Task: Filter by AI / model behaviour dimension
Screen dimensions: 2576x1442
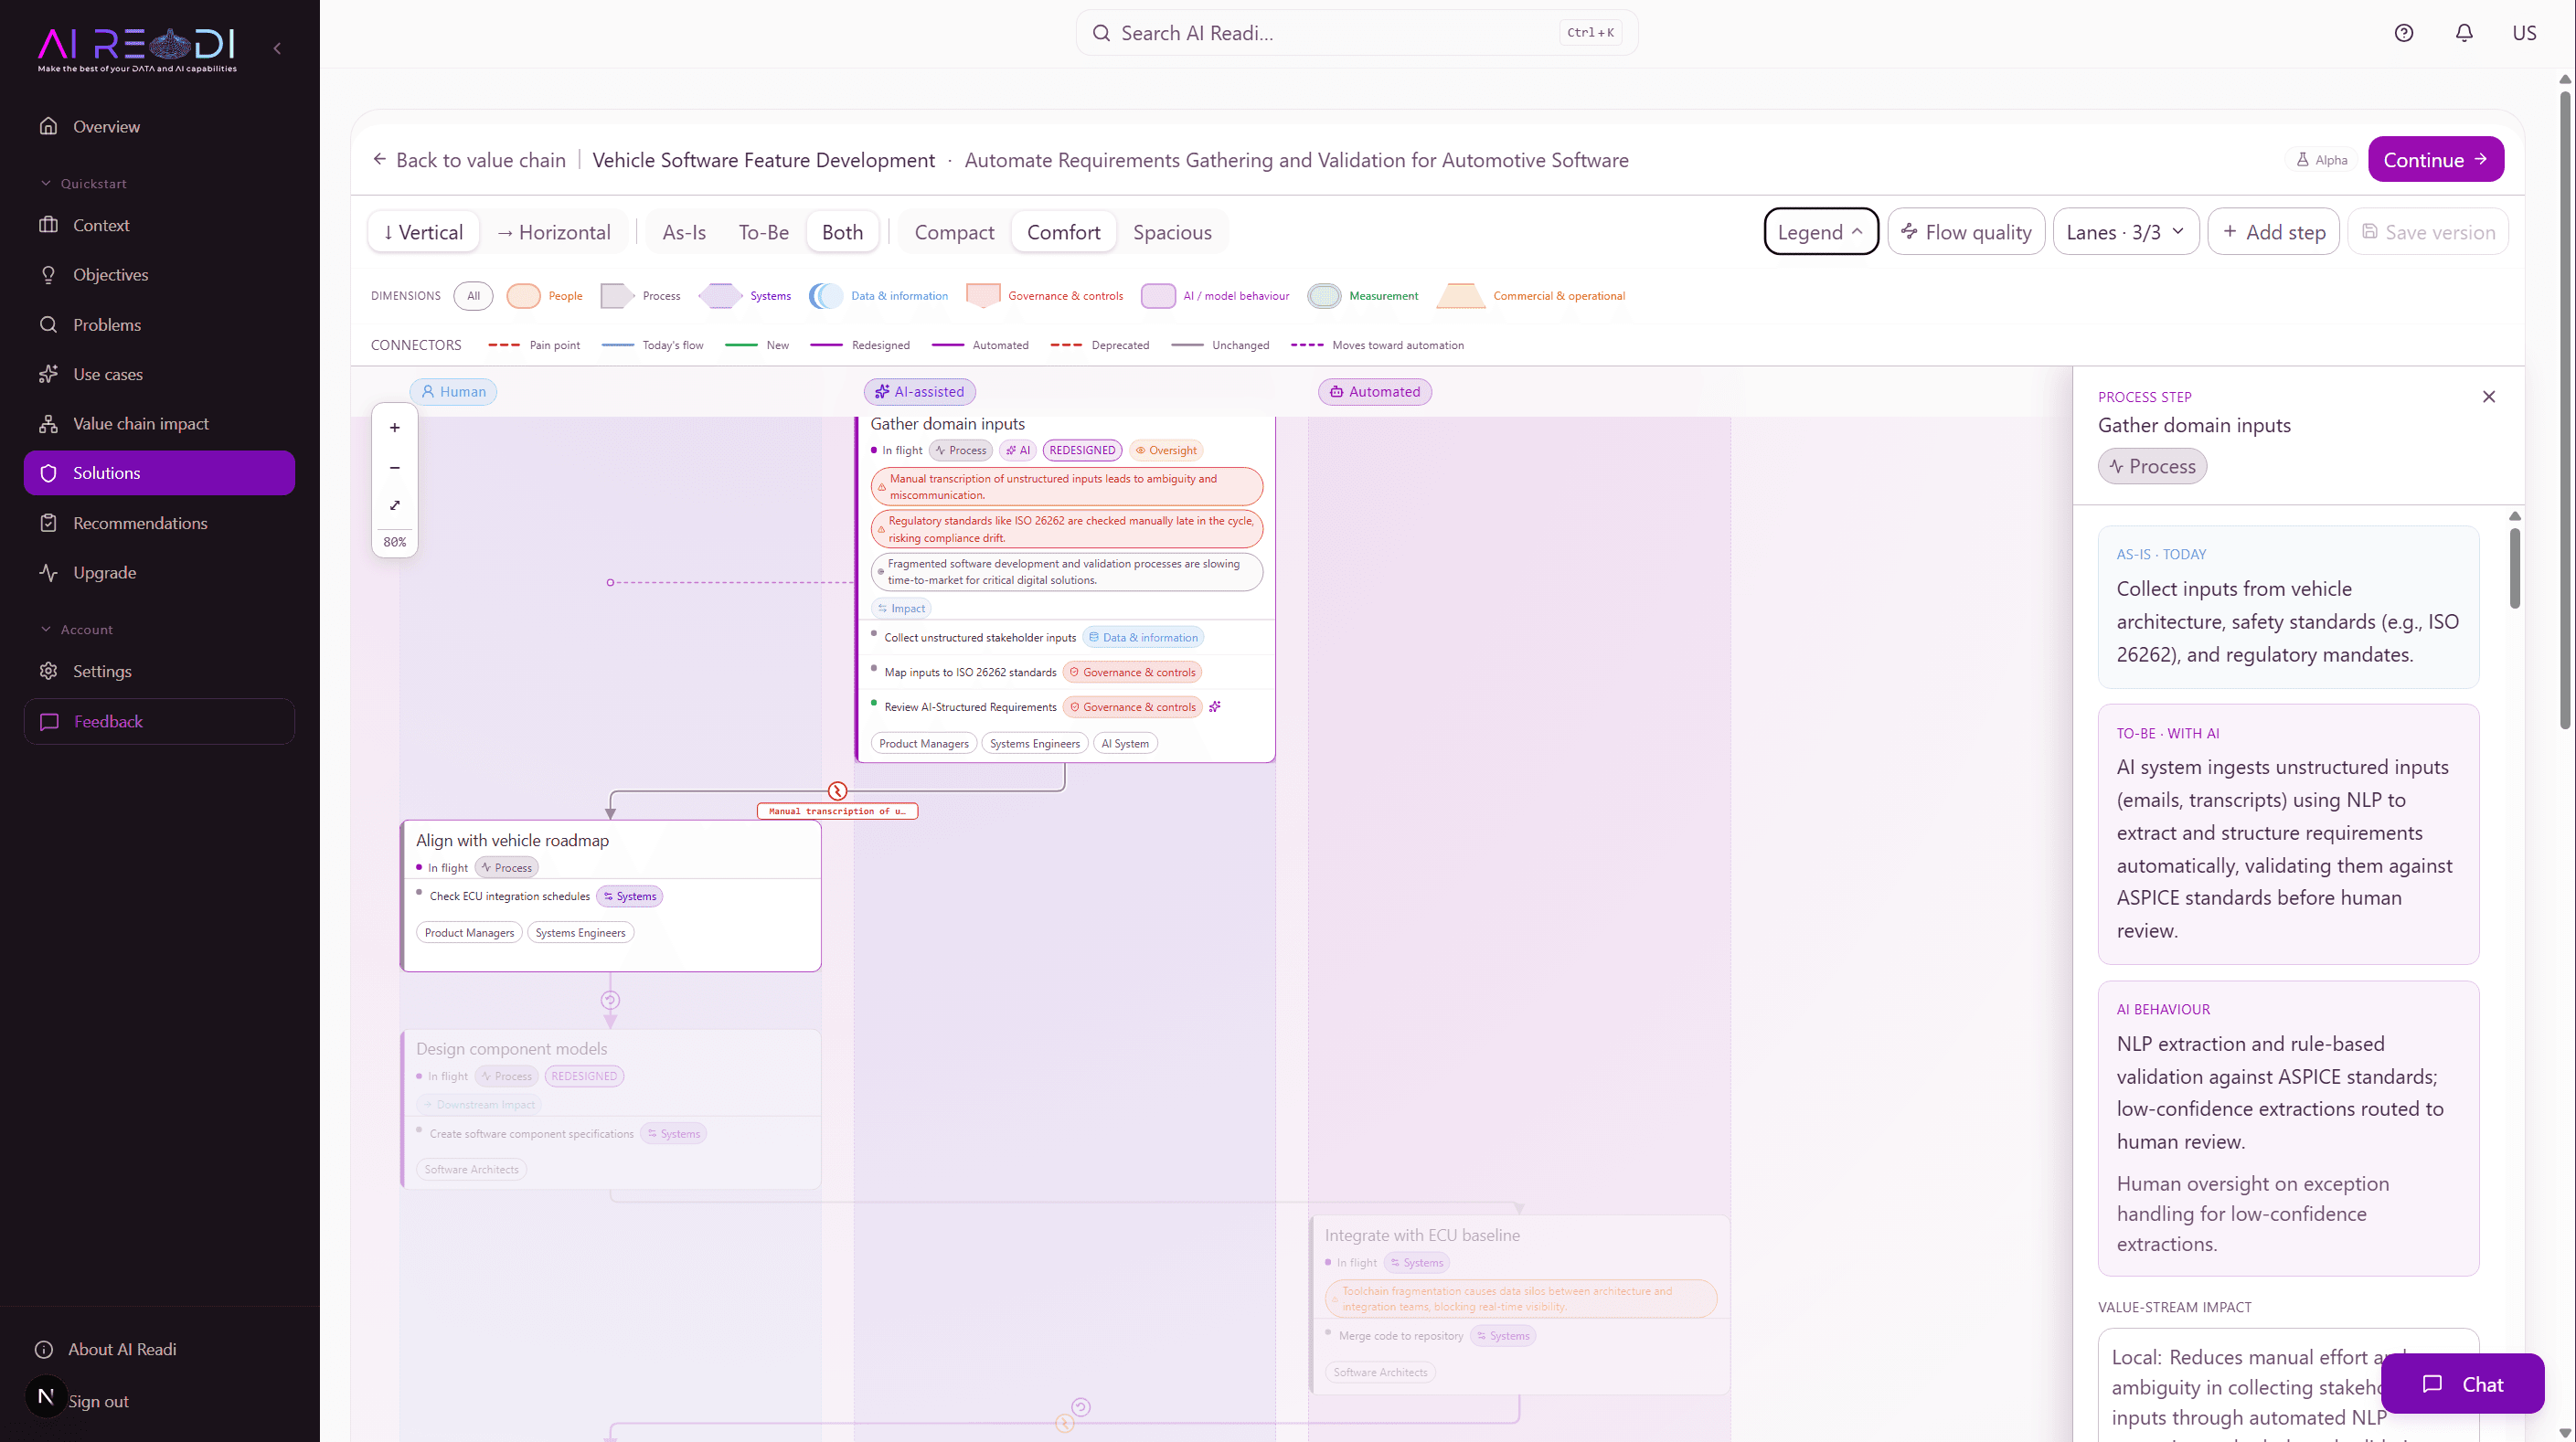Action: click(1215, 296)
